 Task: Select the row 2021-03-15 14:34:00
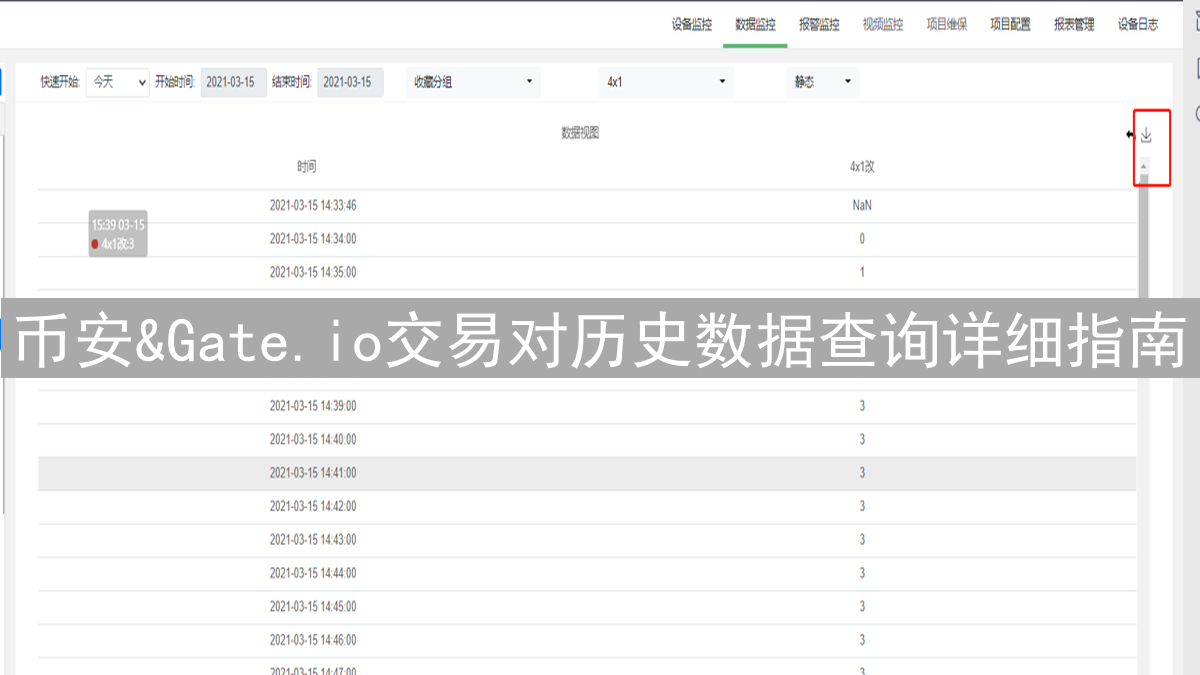(587, 239)
